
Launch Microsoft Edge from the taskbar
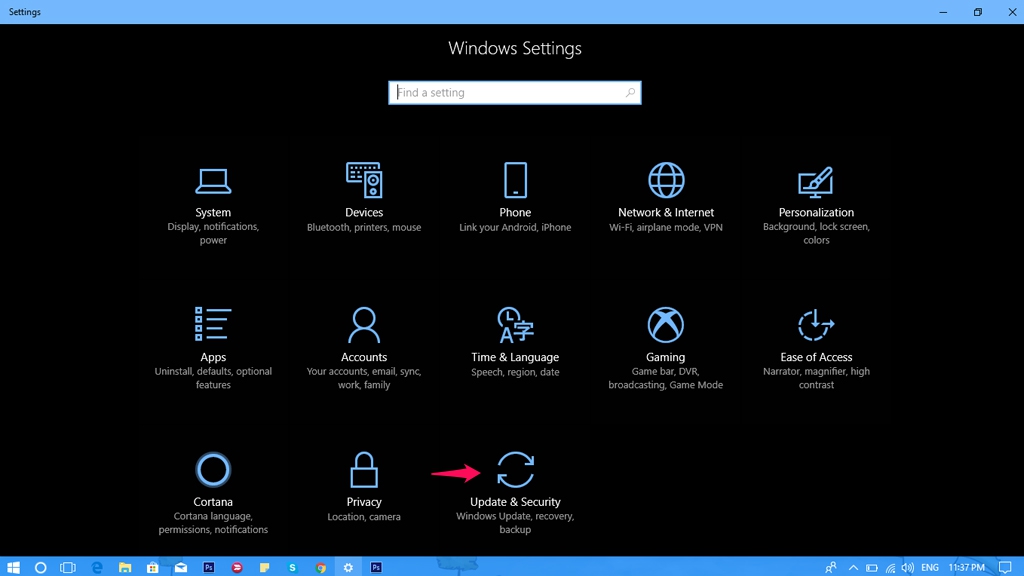click(x=97, y=567)
